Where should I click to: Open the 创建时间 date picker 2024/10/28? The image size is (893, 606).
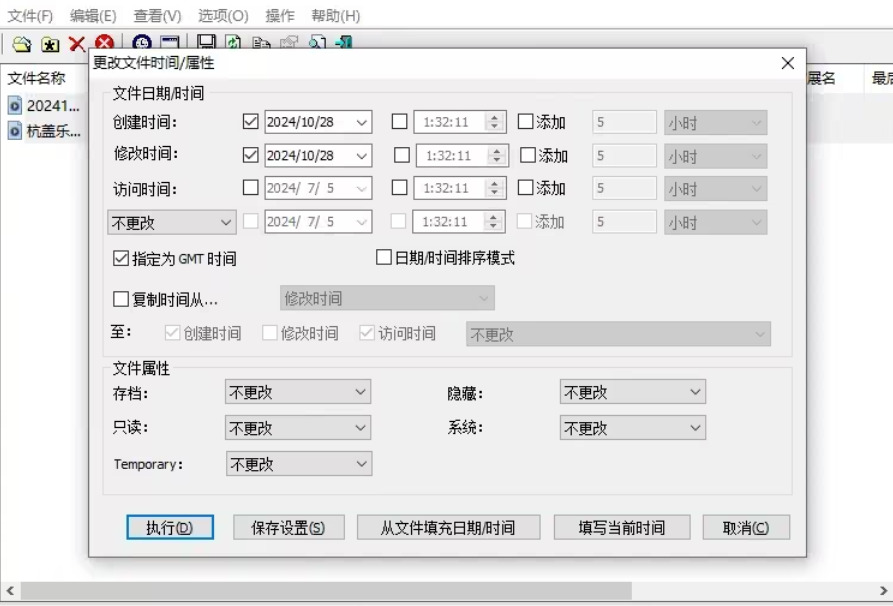[x=361, y=122]
